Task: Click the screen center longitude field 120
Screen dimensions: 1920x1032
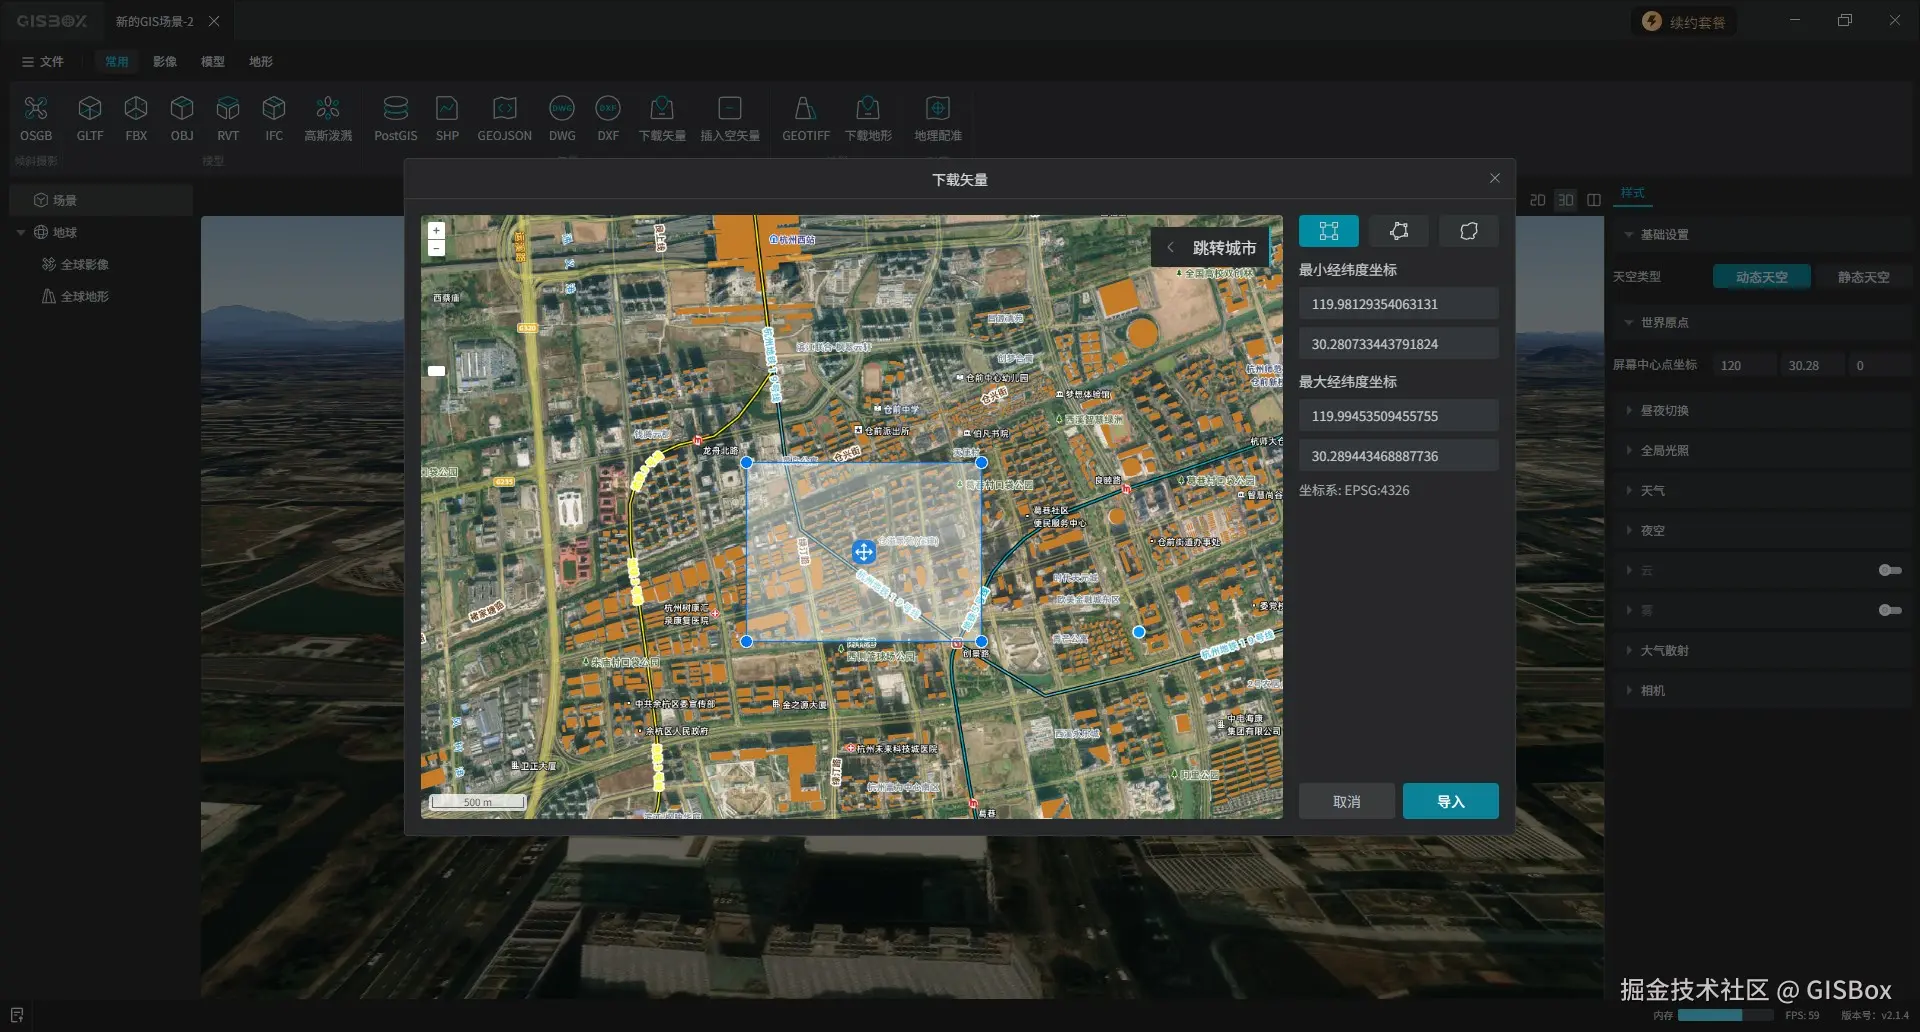Action: tap(1744, 365)
